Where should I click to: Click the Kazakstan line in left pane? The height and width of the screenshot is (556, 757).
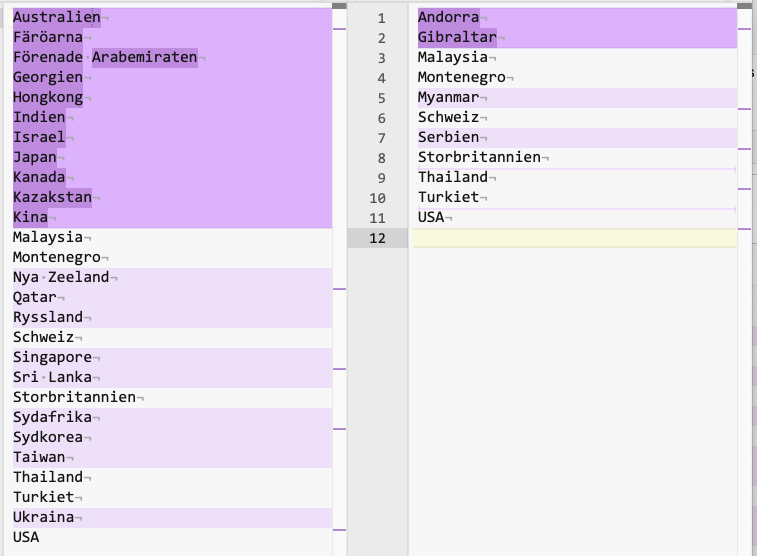tap(52, 197)
